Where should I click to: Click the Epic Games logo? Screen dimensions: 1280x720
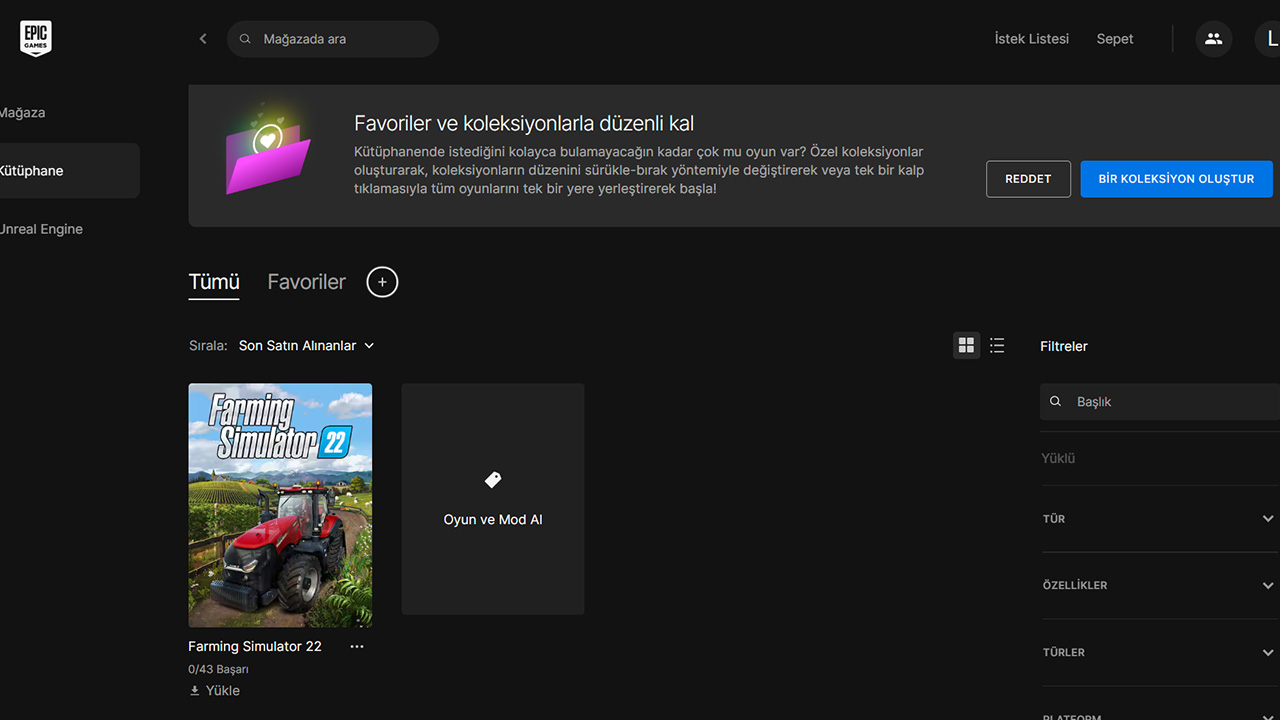(35, 39)
